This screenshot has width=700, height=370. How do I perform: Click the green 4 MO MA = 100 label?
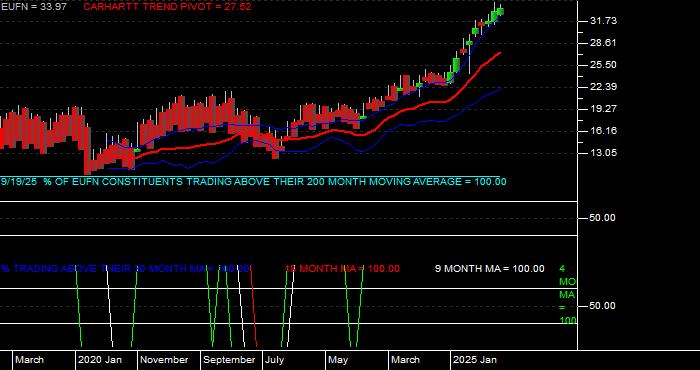pyautogui.click(x=567, y=295)
